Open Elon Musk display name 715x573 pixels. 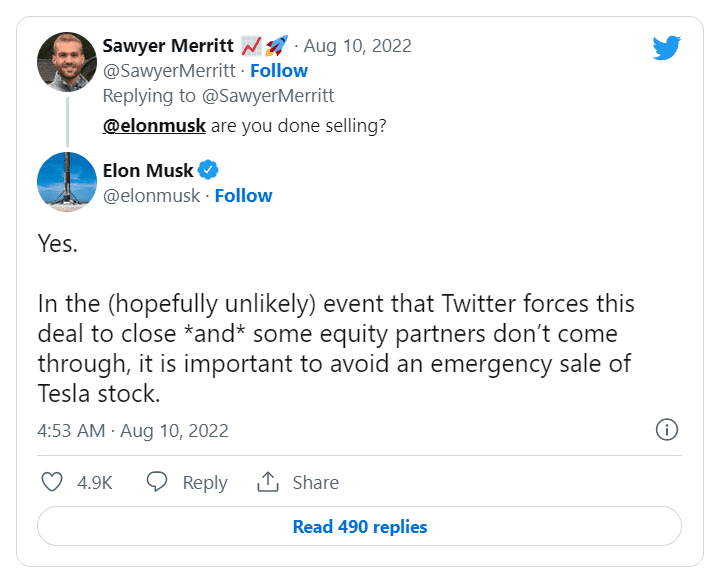coord(148,170)
